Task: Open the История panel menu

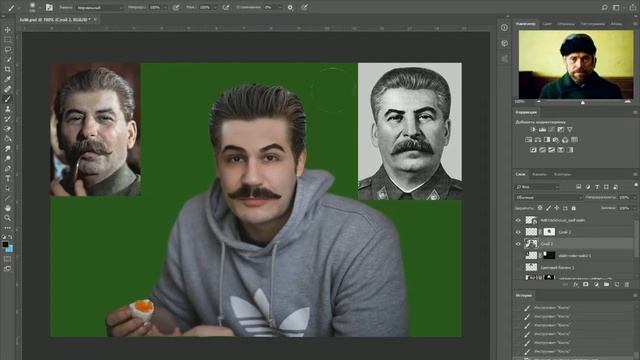Action: tap(635, 295)
